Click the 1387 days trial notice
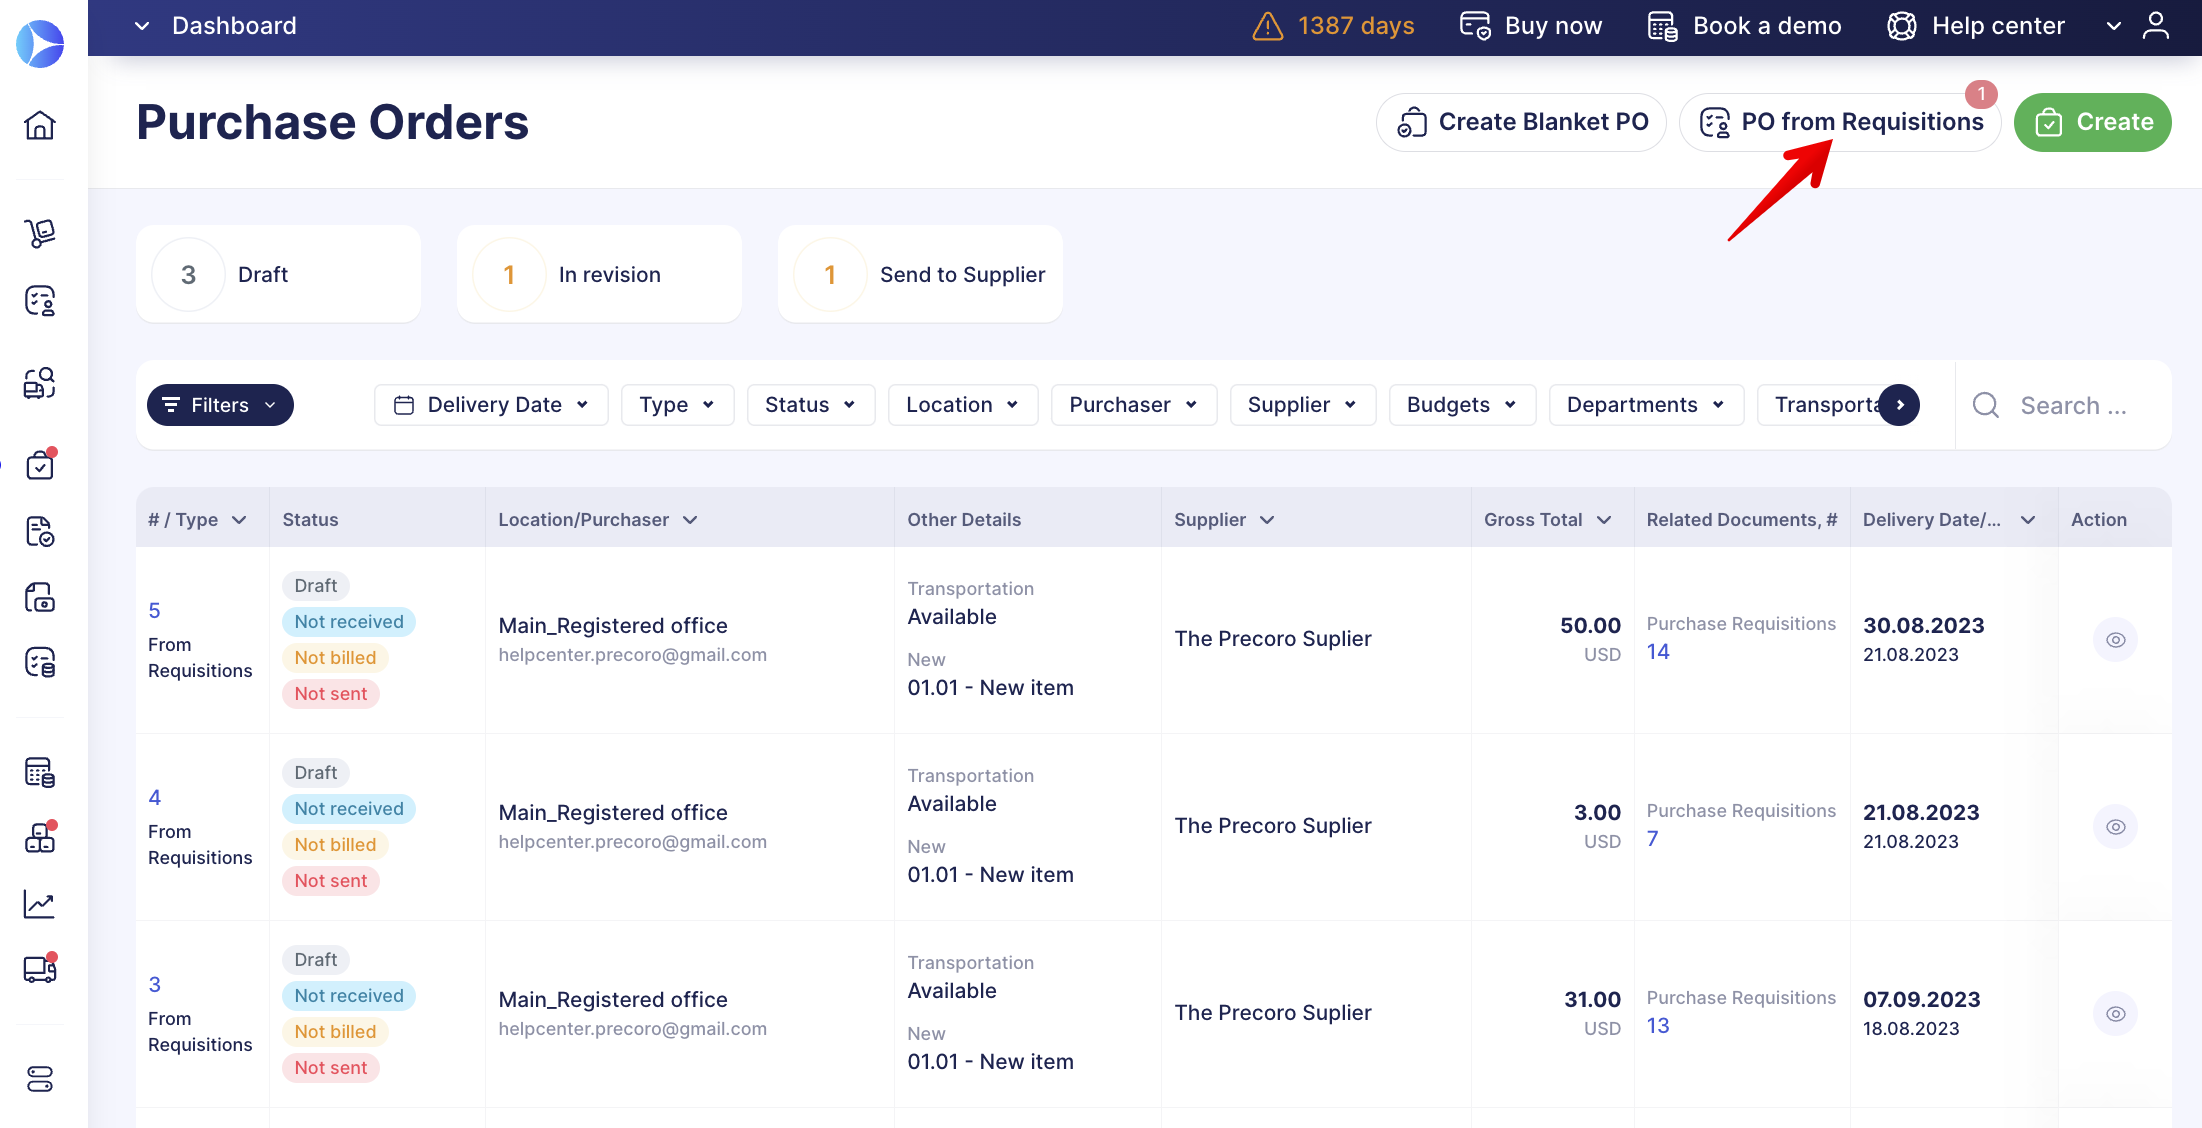The height and width of the screenshot is (1128, 2202). pyautogui.click(x=1356, y=26)
